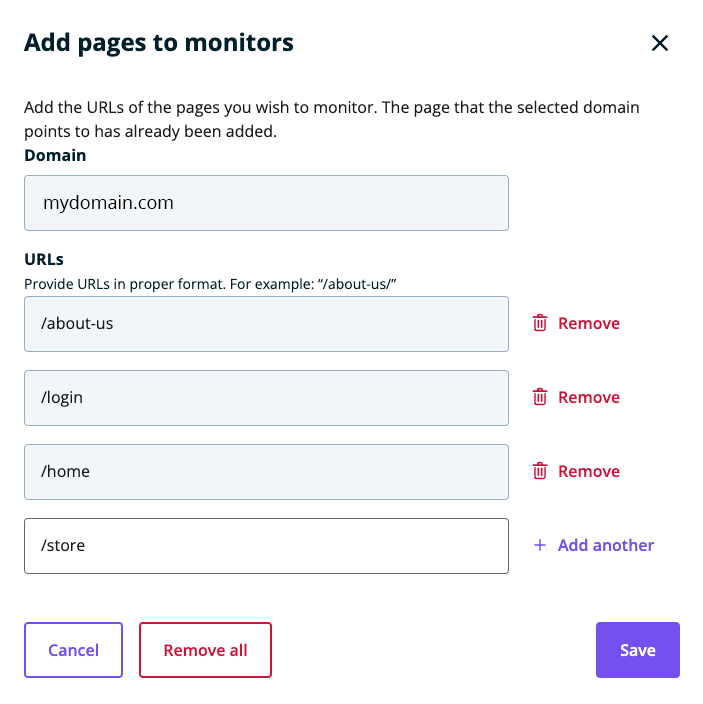Image resolution: width=703 pixels, height=704 pixels.
Task: Click the URLs section label
Action: point(44,259)
